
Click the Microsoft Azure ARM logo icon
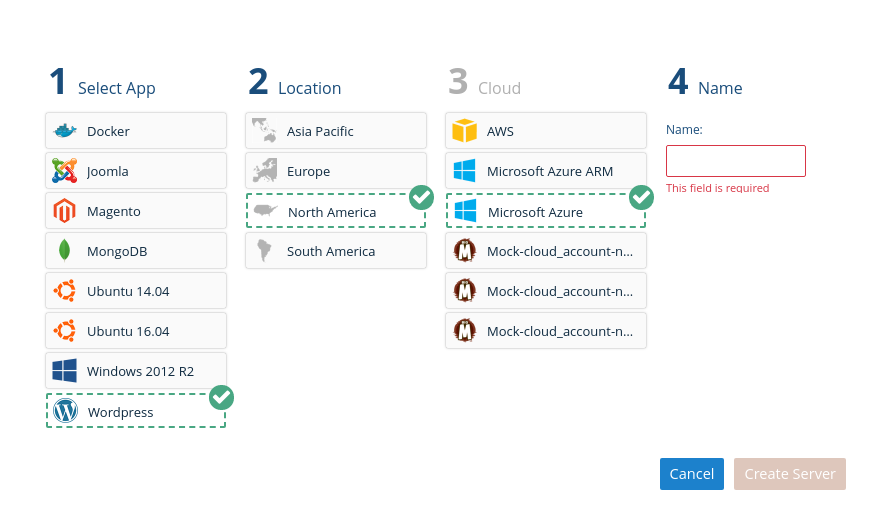coord(464,171)
